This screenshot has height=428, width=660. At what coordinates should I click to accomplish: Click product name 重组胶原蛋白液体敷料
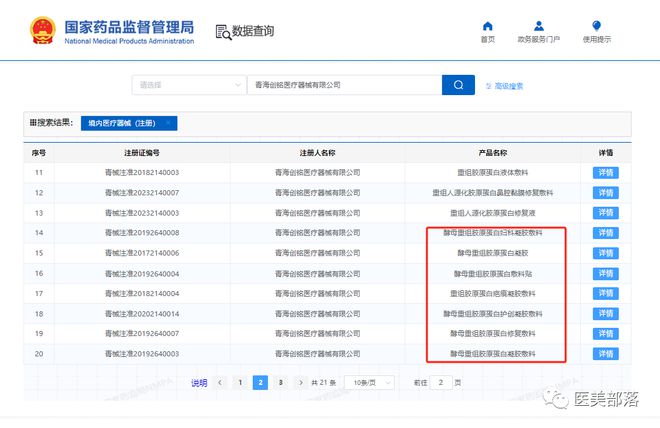coord(492,173)
